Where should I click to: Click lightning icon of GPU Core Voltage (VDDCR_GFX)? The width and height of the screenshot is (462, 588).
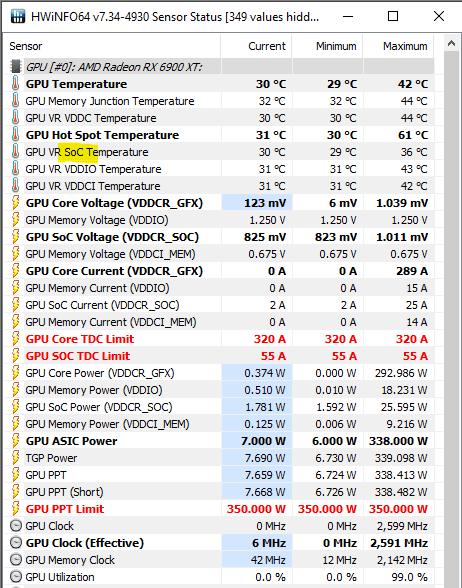(x=15, y=203)
